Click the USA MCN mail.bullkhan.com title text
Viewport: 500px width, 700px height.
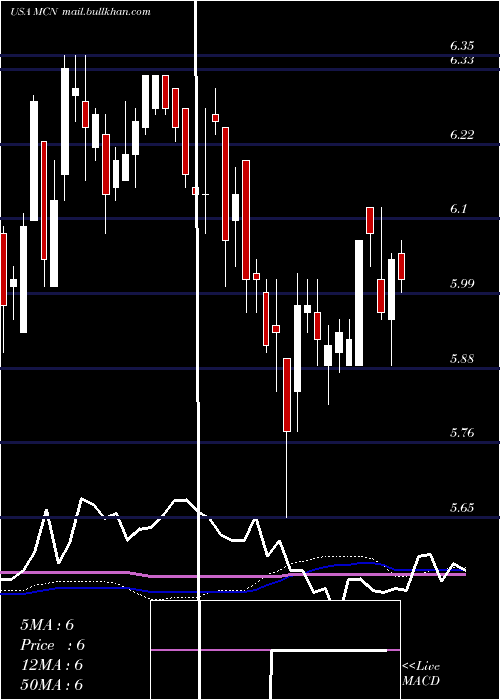click(80, 12)
